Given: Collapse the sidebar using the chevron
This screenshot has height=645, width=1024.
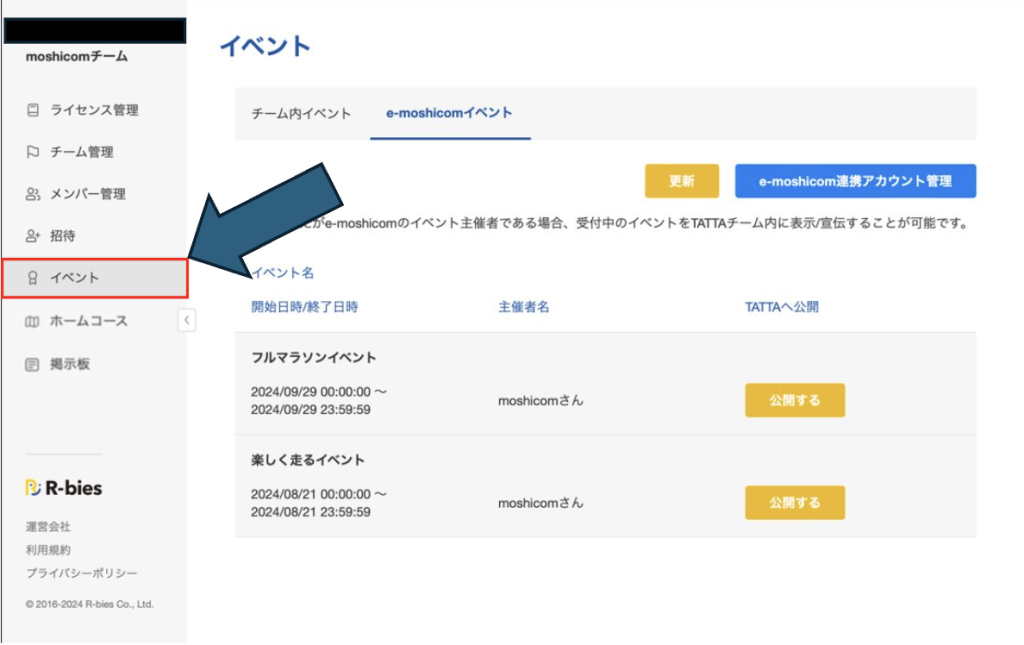Looking at the screenshot, I should (x=186, y=320).
